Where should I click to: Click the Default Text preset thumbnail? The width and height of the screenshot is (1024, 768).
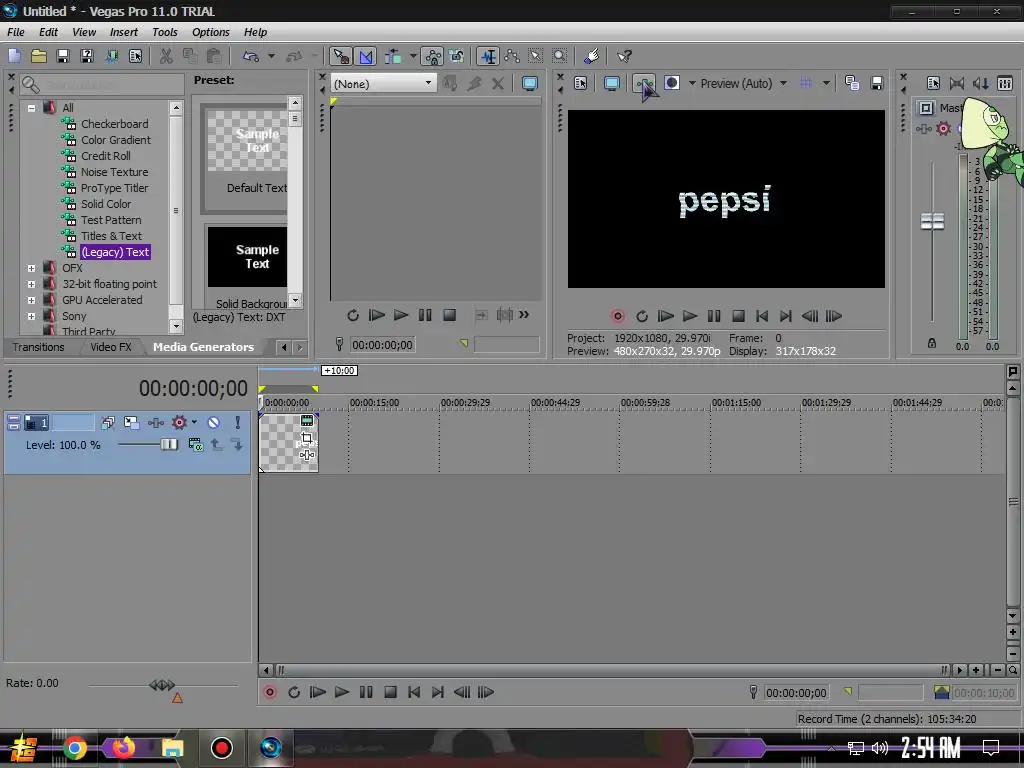point(247,140)
